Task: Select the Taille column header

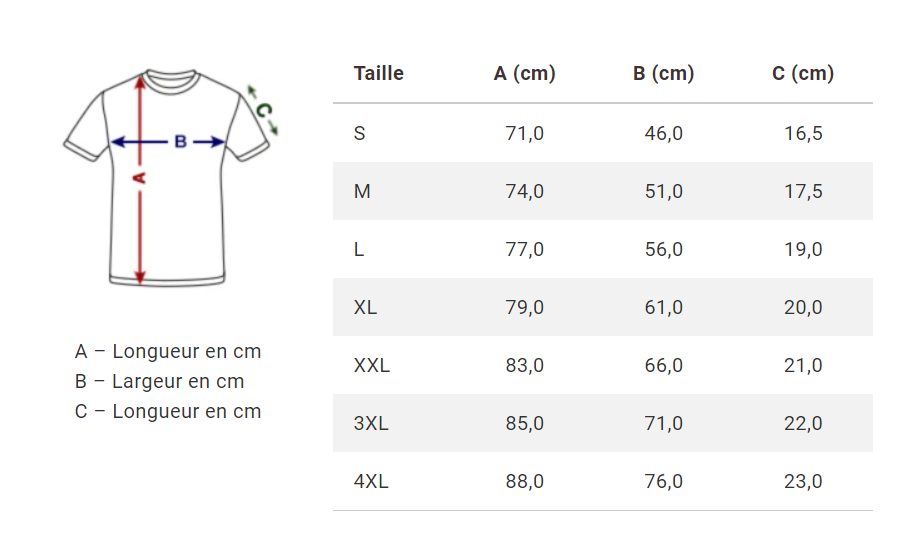Action: [379, 73]
